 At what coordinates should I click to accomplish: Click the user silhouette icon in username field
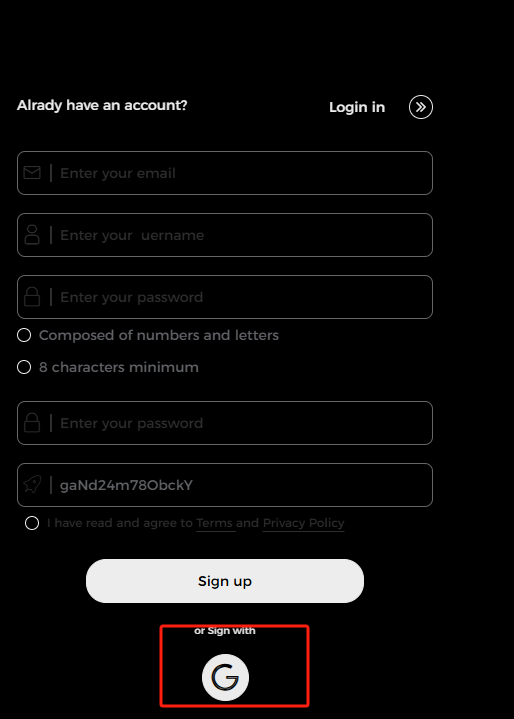pos(32,235)
